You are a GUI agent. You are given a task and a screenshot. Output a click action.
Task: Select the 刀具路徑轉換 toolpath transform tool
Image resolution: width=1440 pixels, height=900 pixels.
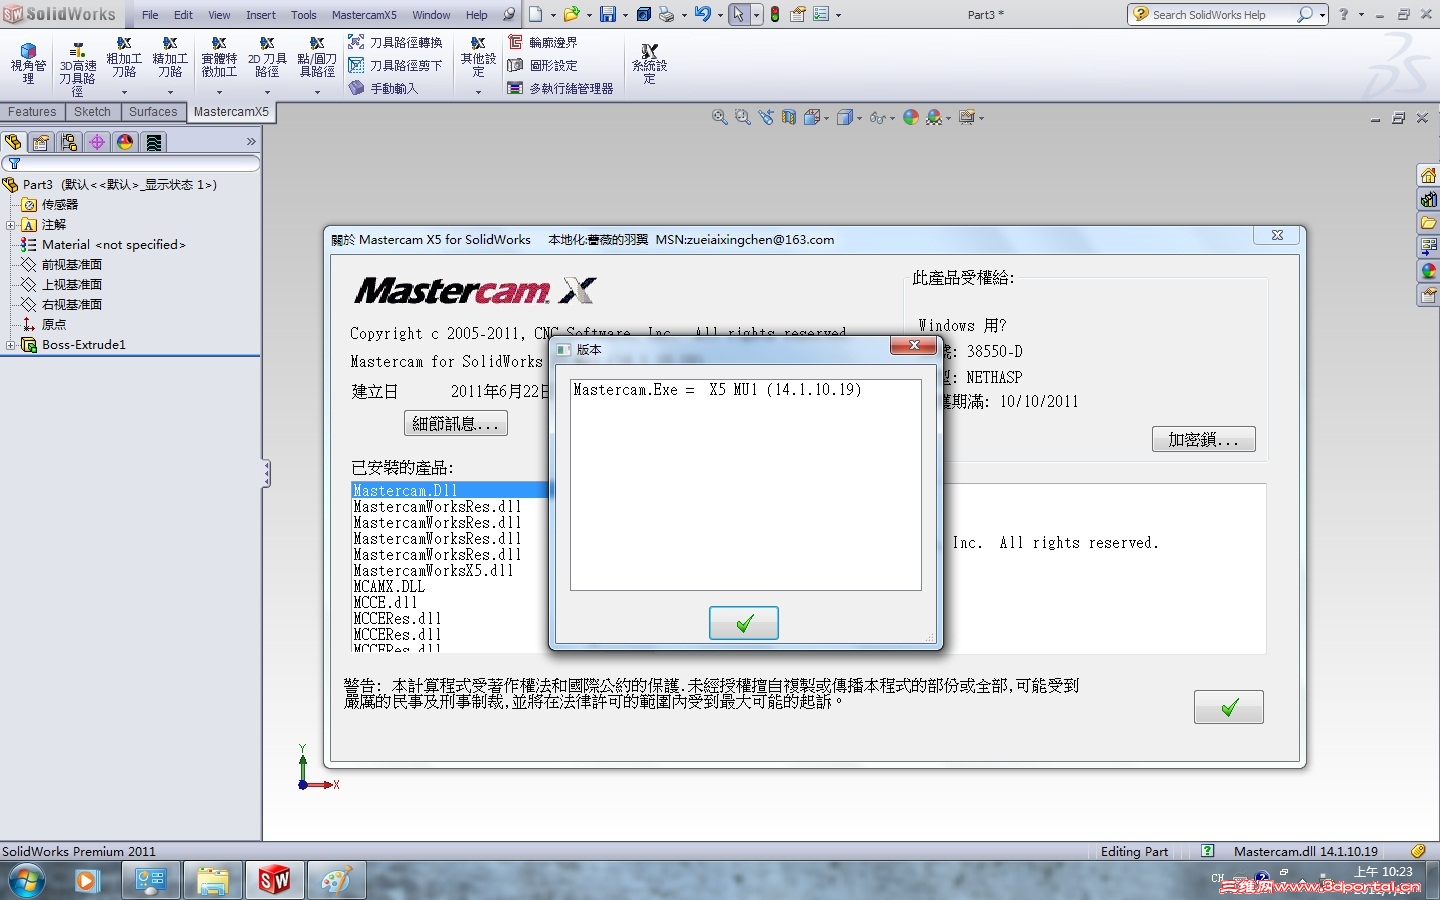pos(395,42)
